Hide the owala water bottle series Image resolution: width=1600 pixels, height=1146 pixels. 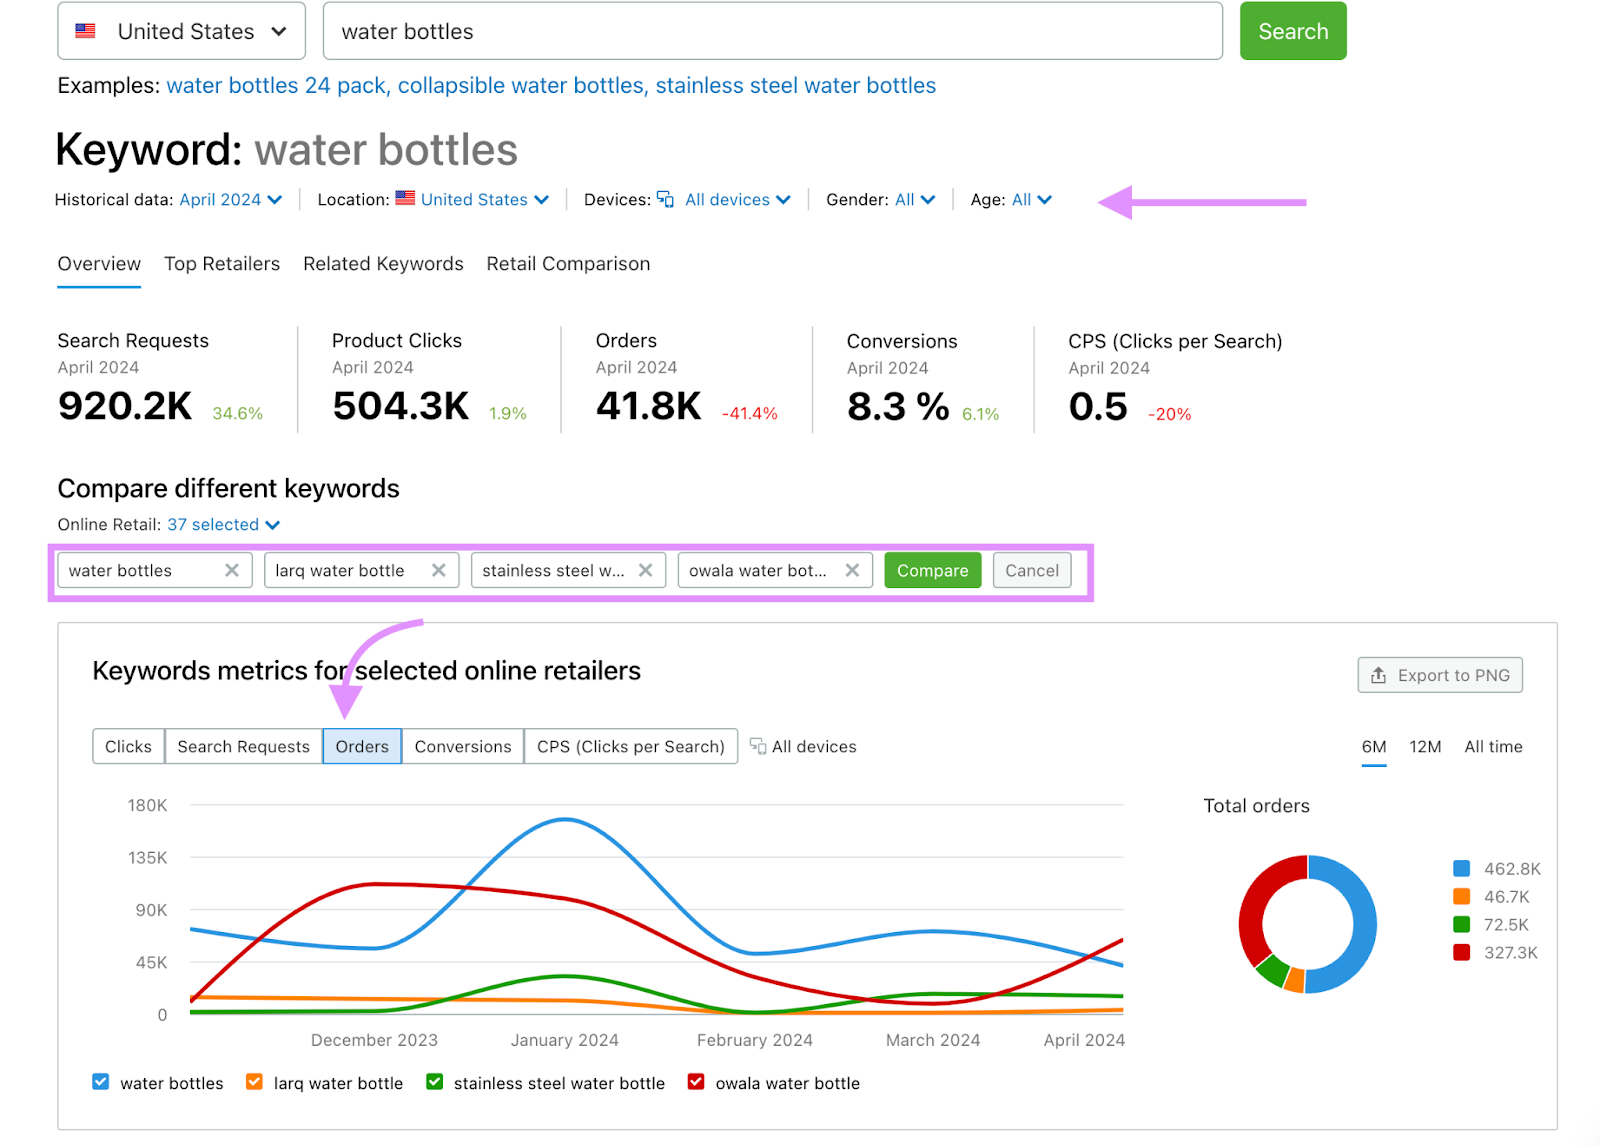pyautogui.click(x=696, y=1082)
